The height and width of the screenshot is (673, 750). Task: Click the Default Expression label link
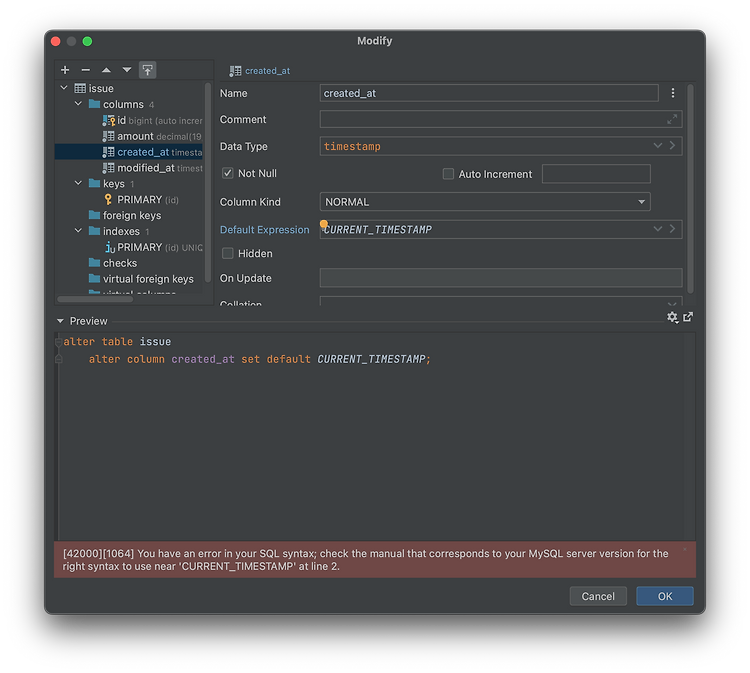(x=265, y=230)
